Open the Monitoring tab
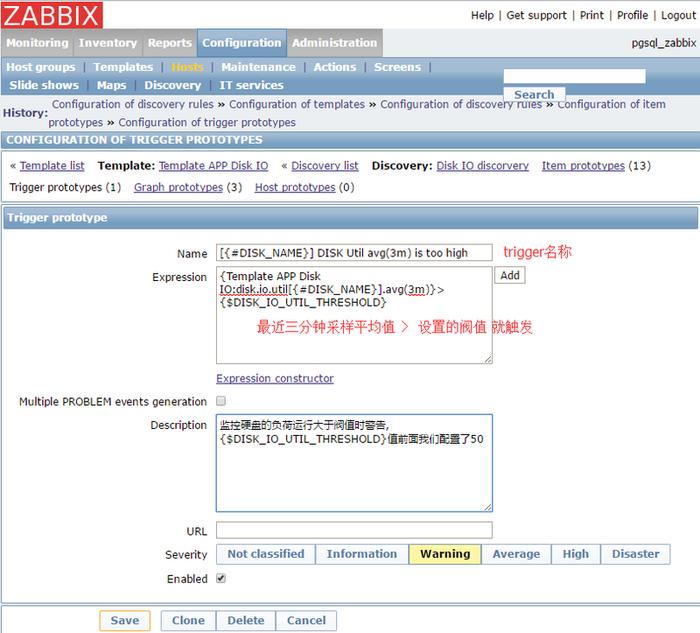 (x=37, y=43)
